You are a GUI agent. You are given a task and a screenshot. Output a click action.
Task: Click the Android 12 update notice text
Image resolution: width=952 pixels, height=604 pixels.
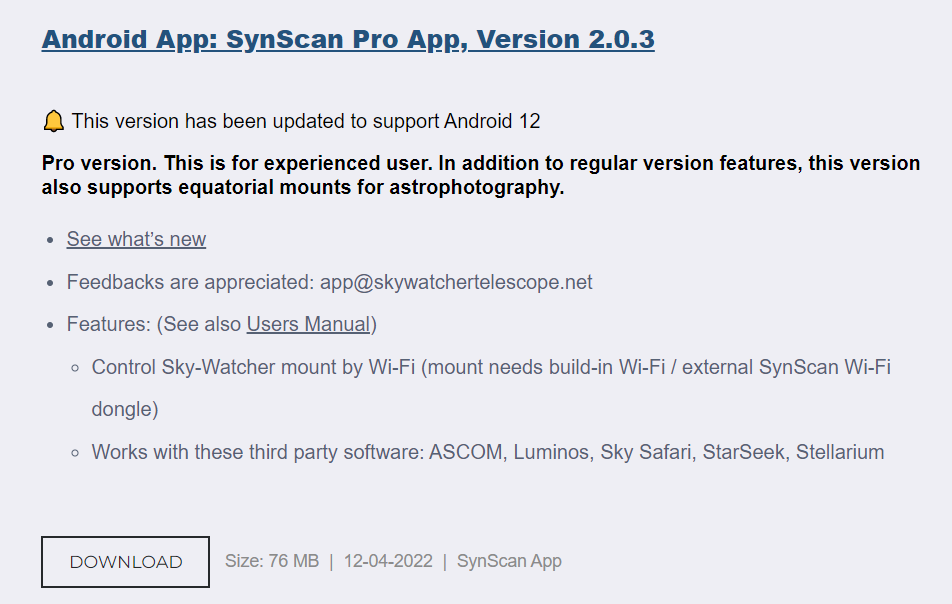click(306, 122)
